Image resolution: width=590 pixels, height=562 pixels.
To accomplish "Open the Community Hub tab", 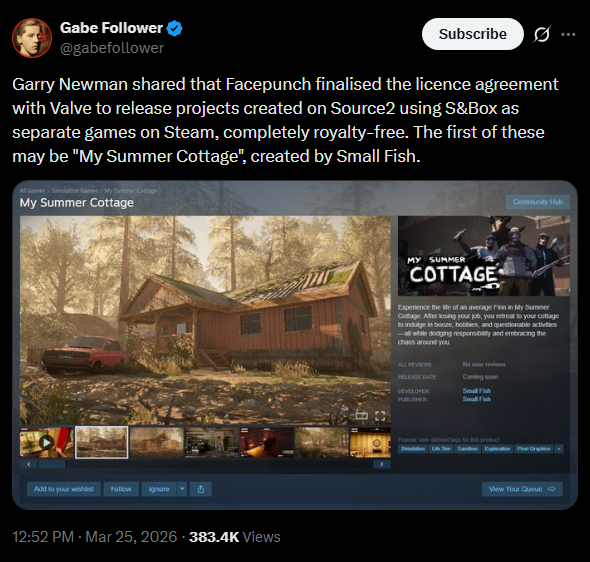I will pos(538,202).
